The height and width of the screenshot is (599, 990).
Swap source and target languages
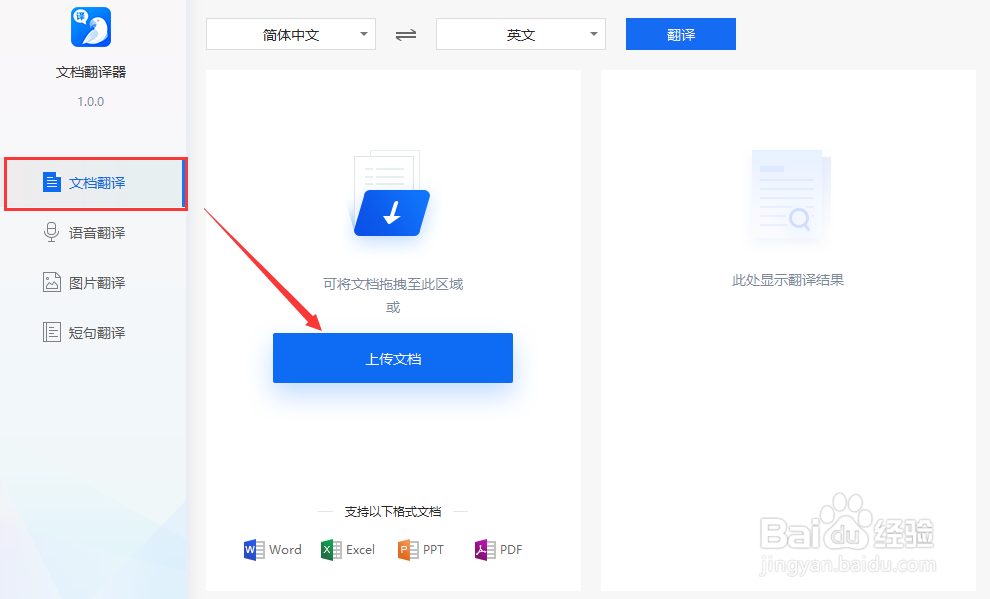[405, 33]
